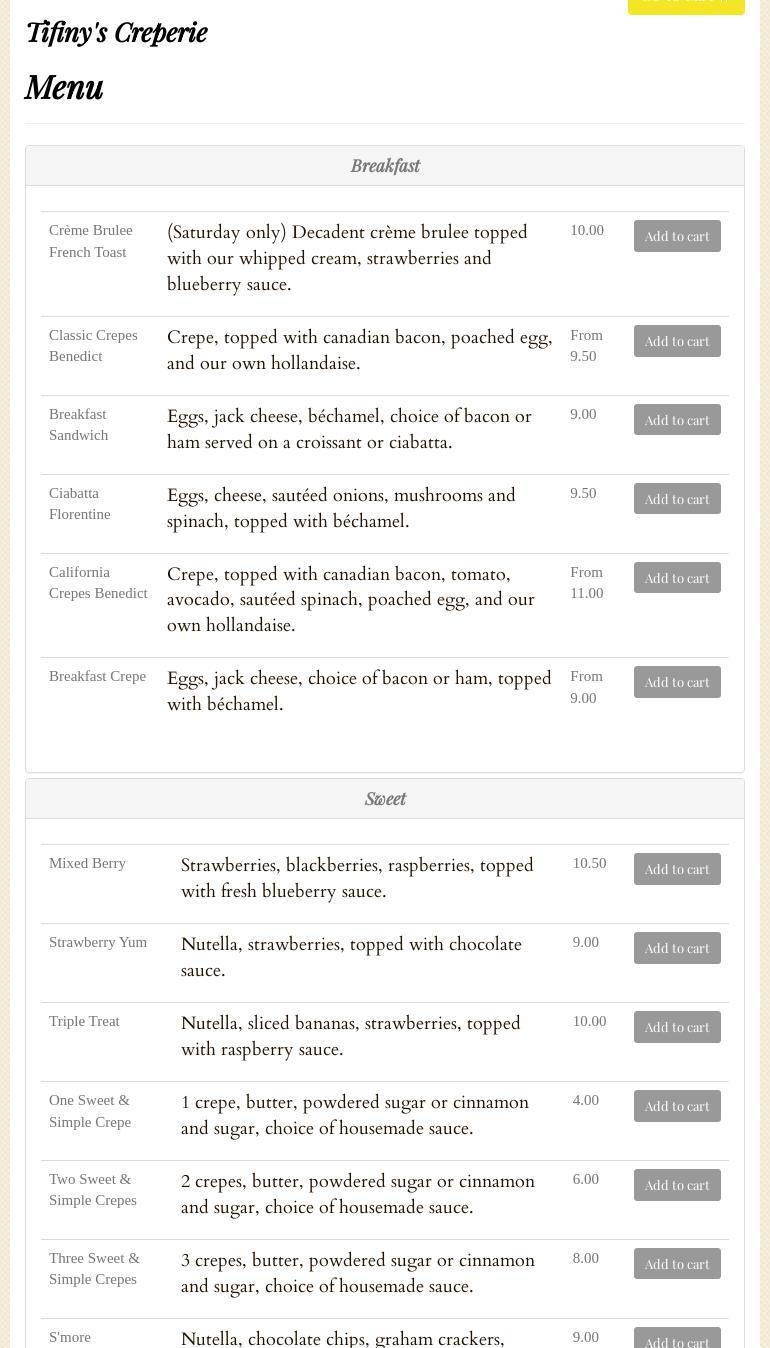
Task: Add Classic Crepes Benedict to cart
Action: pyautogui.click(x=677, y=341)
